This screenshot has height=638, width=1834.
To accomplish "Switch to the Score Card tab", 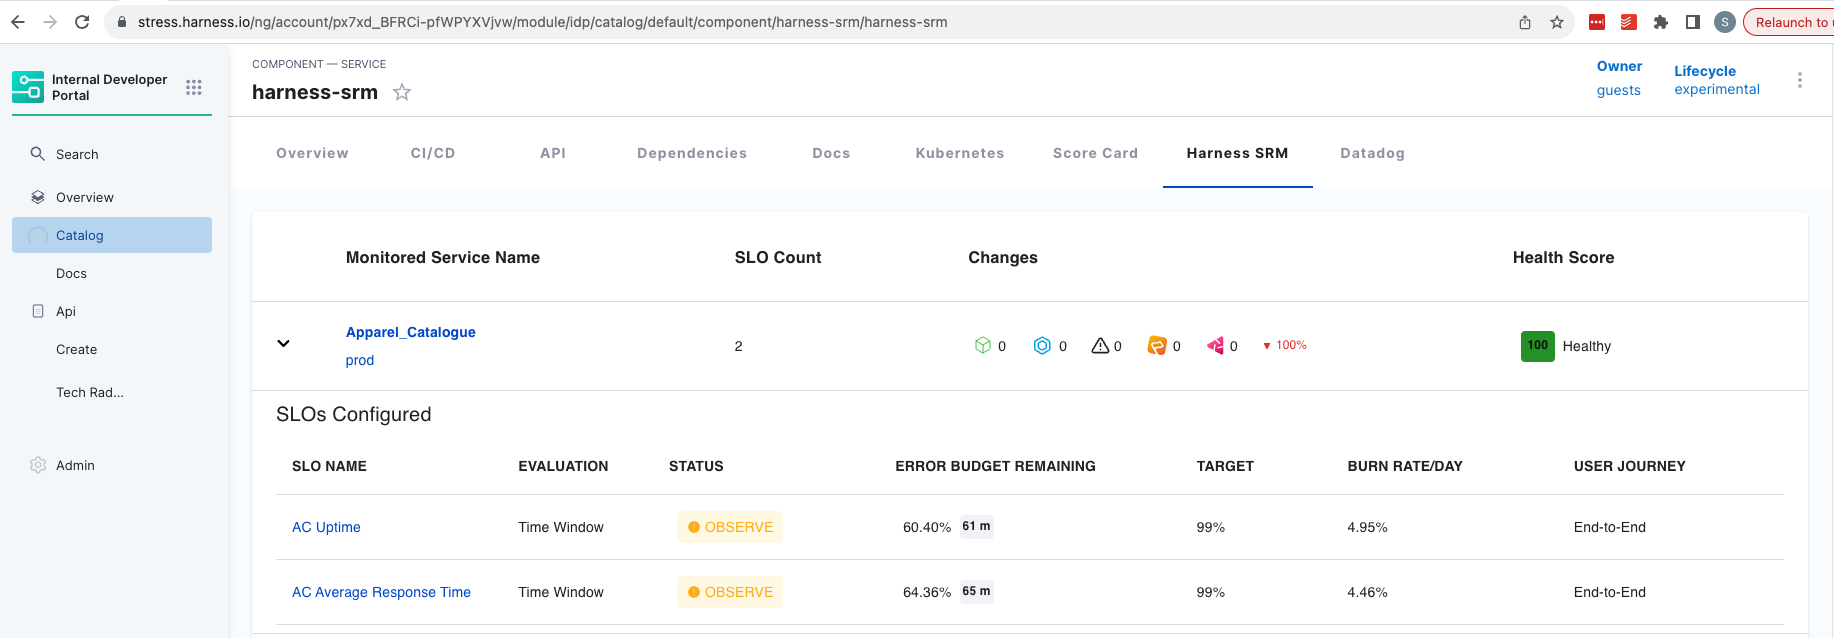I will [1095, 154].
